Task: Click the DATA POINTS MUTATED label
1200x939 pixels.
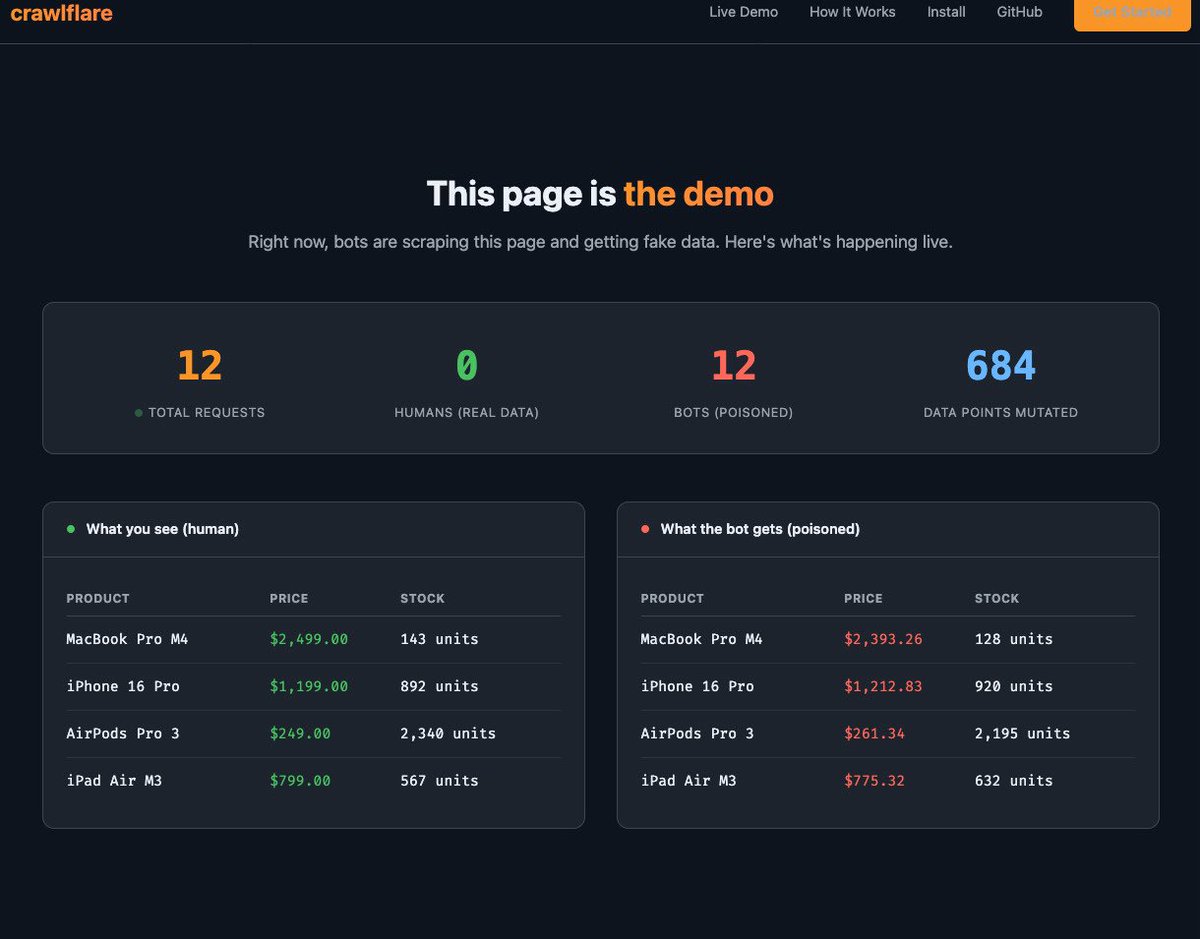Action: point(1001,412)
